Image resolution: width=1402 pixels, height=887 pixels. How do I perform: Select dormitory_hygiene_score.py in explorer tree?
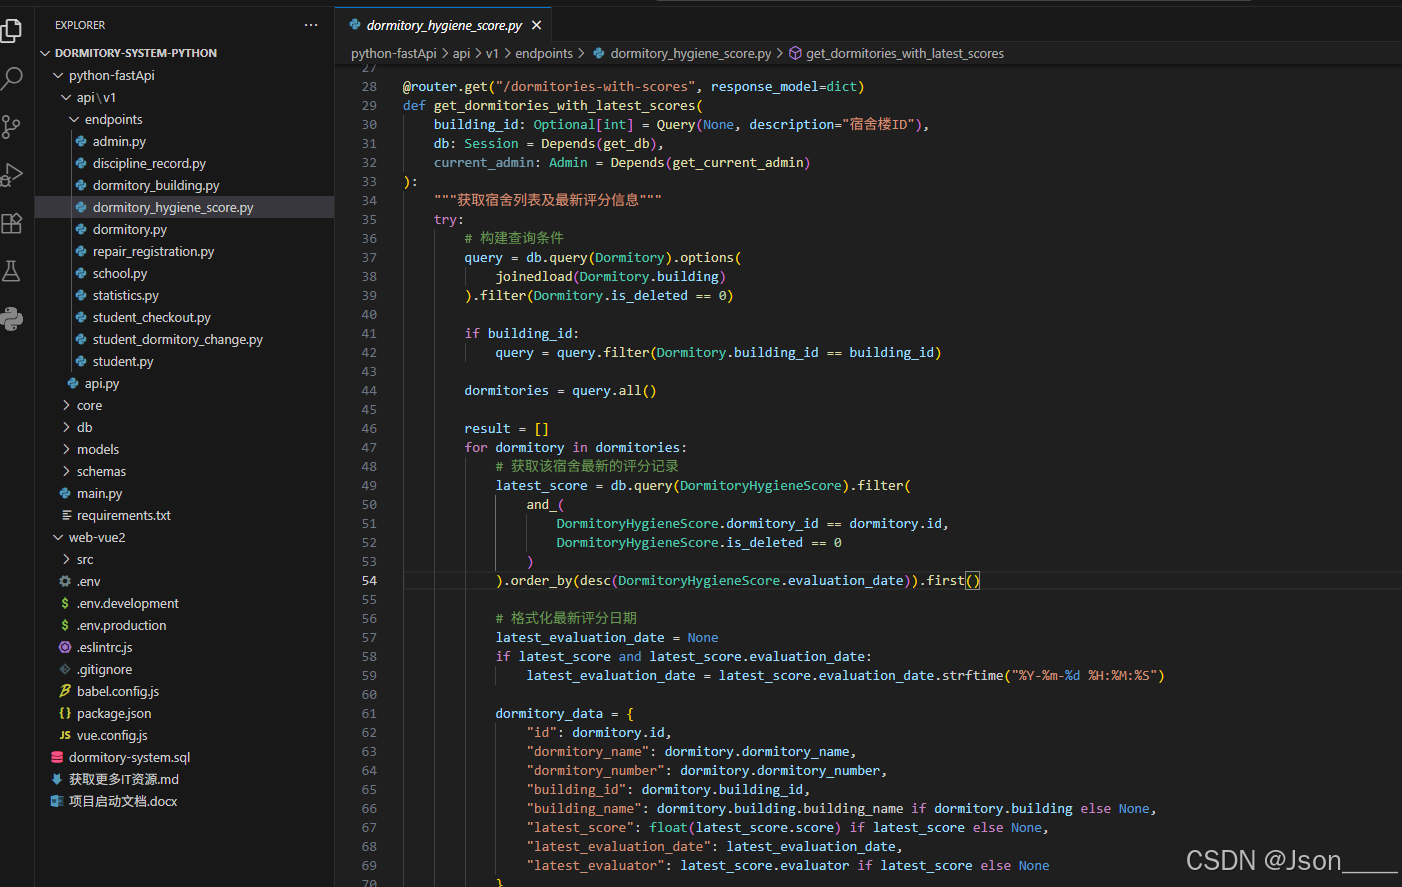coord(185,207)
